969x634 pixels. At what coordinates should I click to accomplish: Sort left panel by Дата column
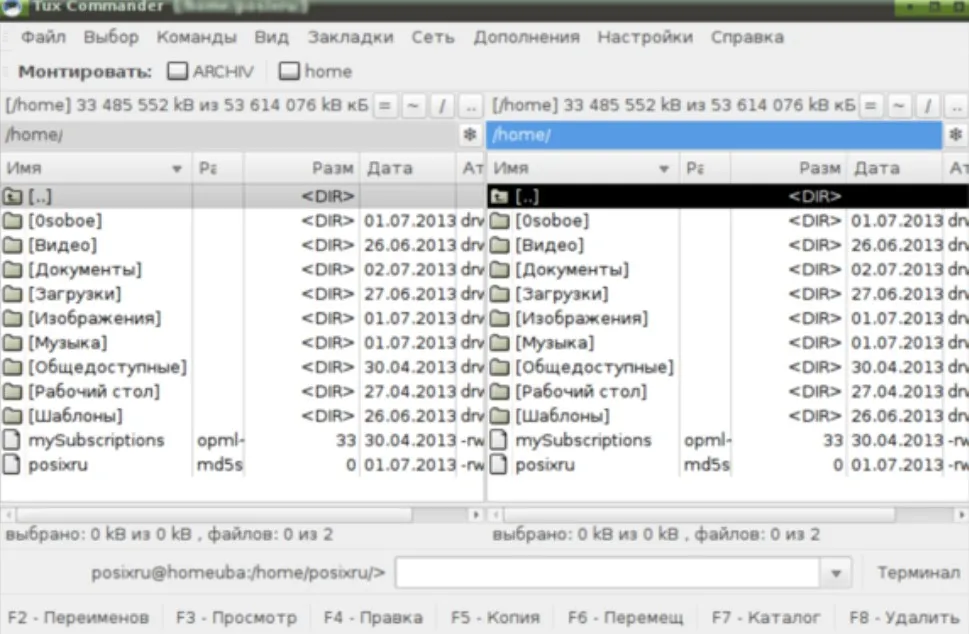[x=408, y=168]
